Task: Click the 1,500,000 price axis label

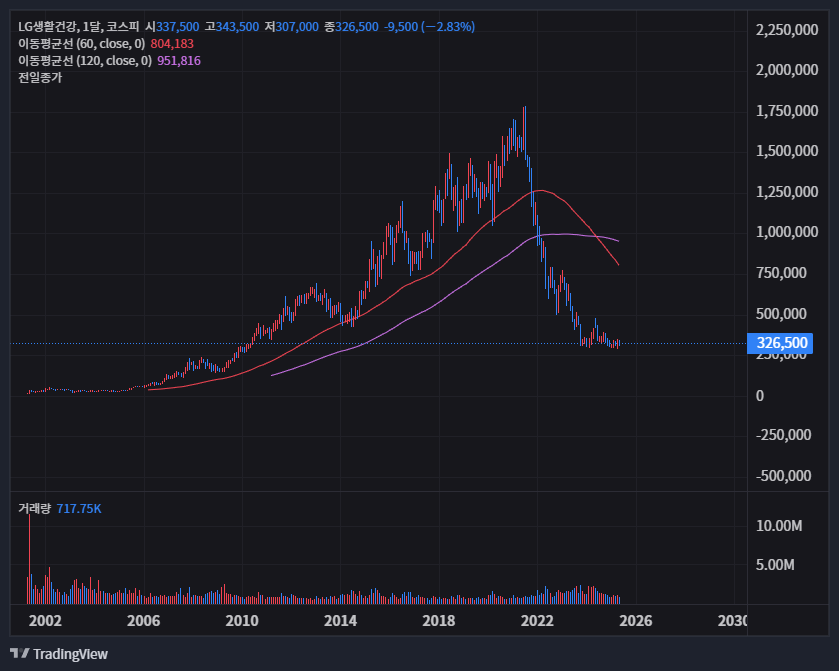Action: click(x=787, y=151)
